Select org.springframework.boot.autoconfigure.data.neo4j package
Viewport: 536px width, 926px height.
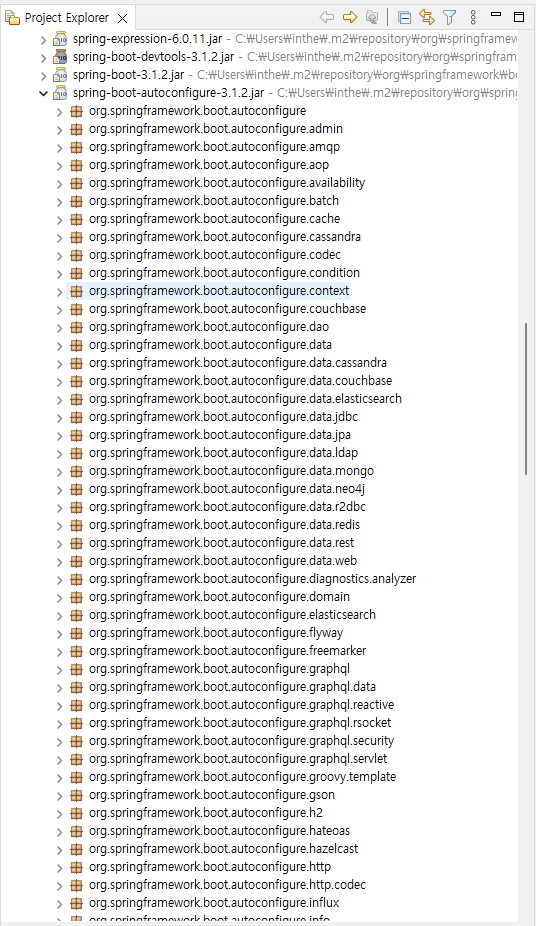227,489
